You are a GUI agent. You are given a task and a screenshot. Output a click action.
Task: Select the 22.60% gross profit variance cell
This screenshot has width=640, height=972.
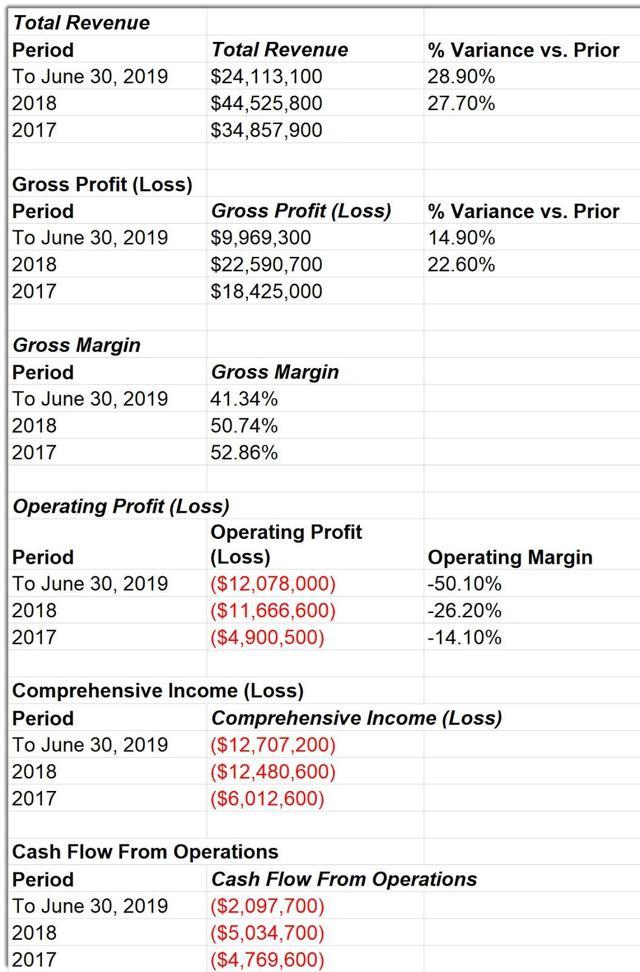coord(461,265)
